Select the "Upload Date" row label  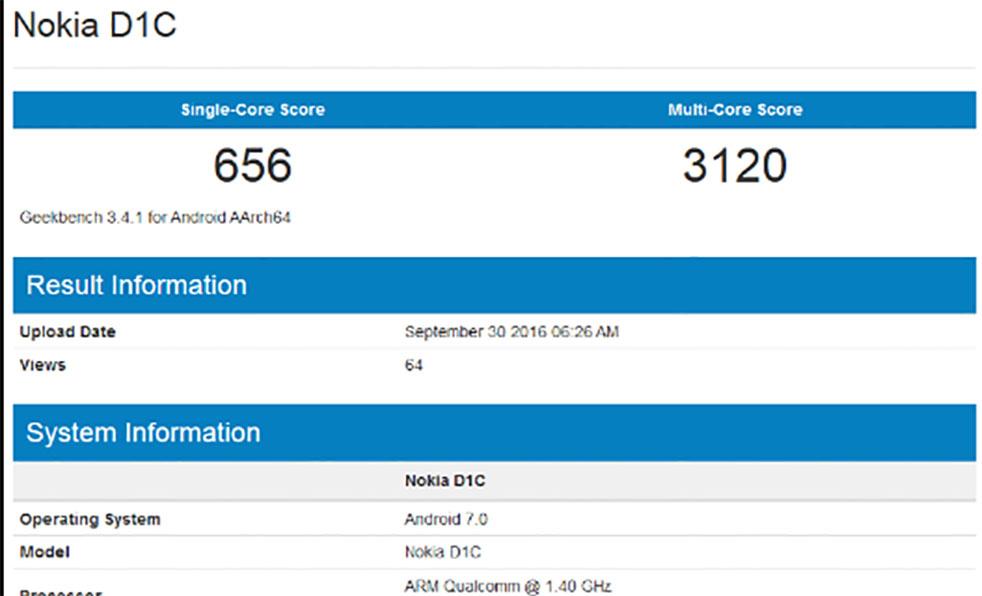pyautogui.click(x=68, y=332)
